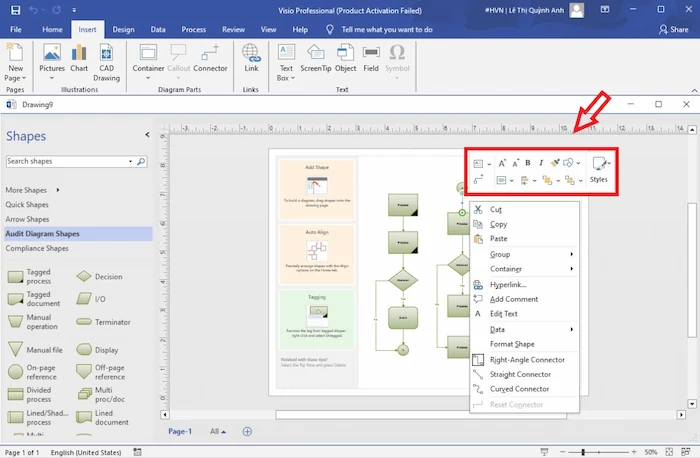
Task: Click the Switch windows status bar icon
Action: 686,452
